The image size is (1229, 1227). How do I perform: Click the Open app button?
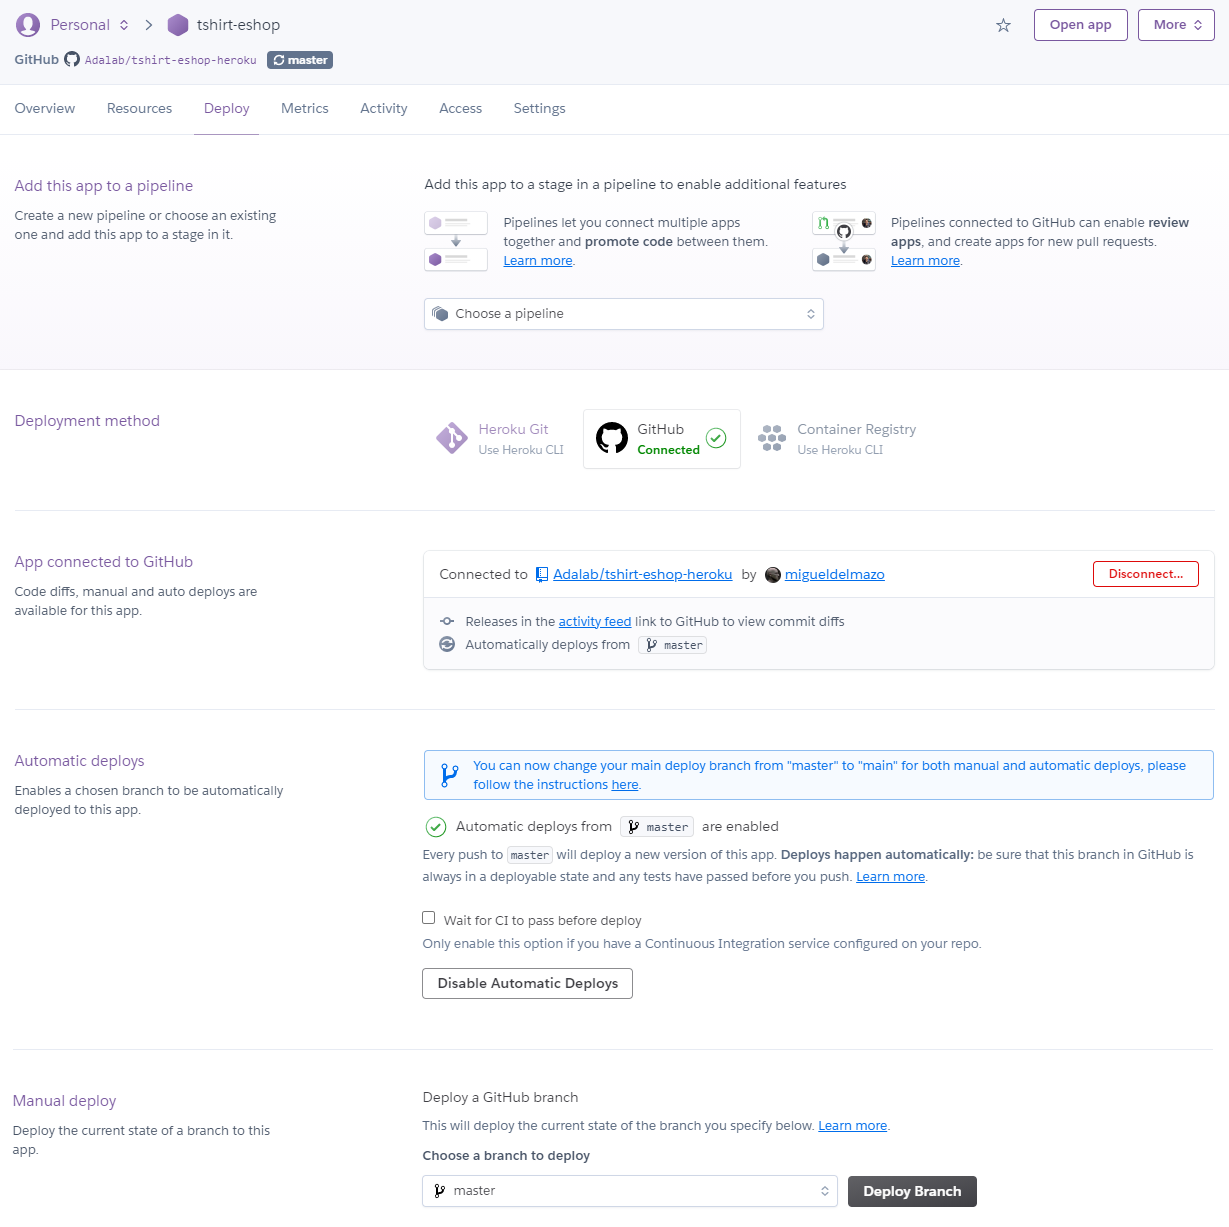[x=1081, y=25]
